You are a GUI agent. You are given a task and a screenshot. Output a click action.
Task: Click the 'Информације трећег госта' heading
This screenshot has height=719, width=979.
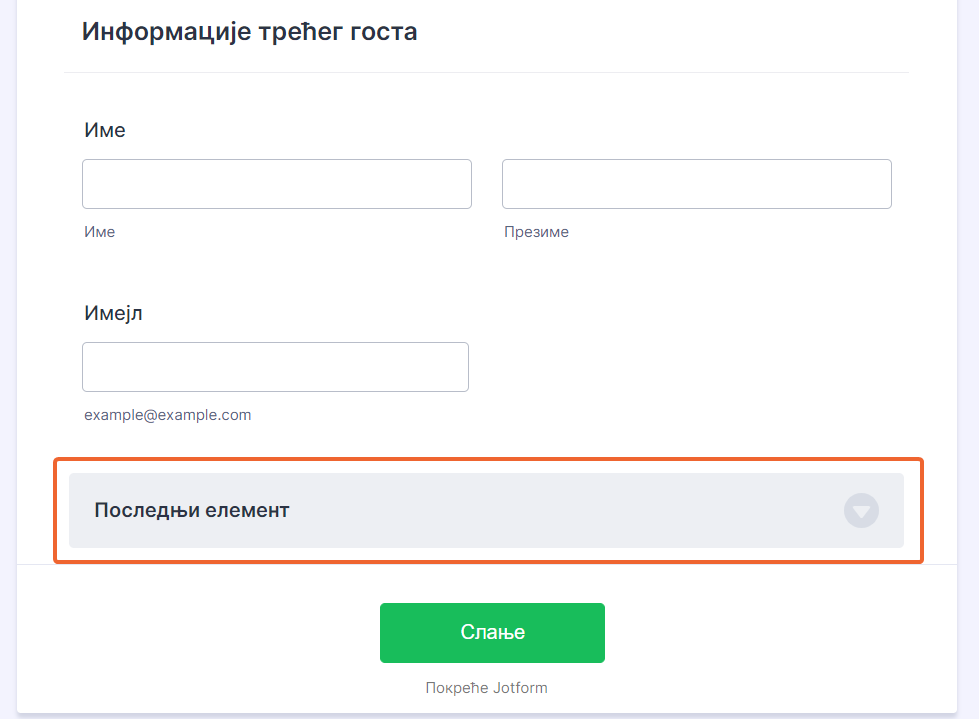point(249,32)
